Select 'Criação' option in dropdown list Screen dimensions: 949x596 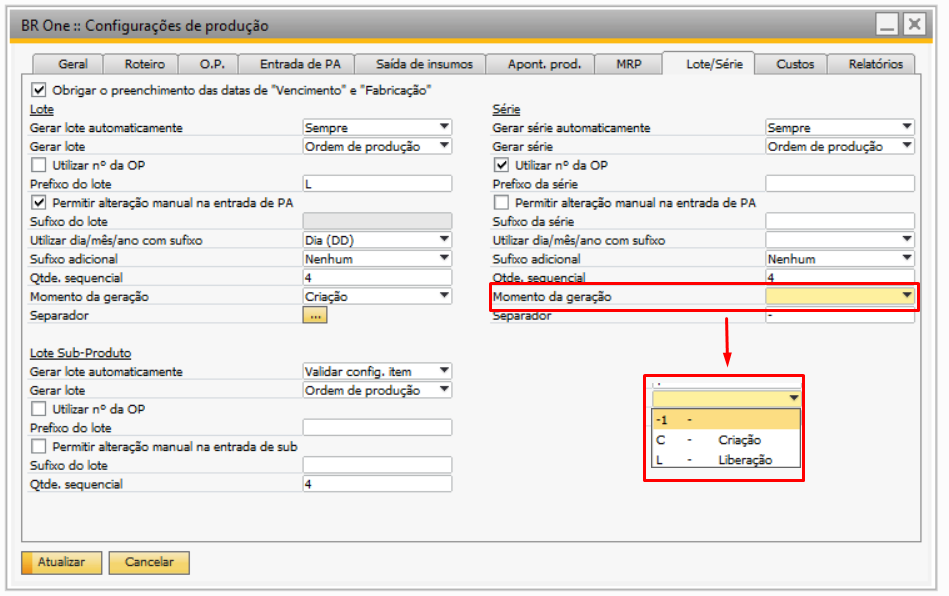pos(739,440)
